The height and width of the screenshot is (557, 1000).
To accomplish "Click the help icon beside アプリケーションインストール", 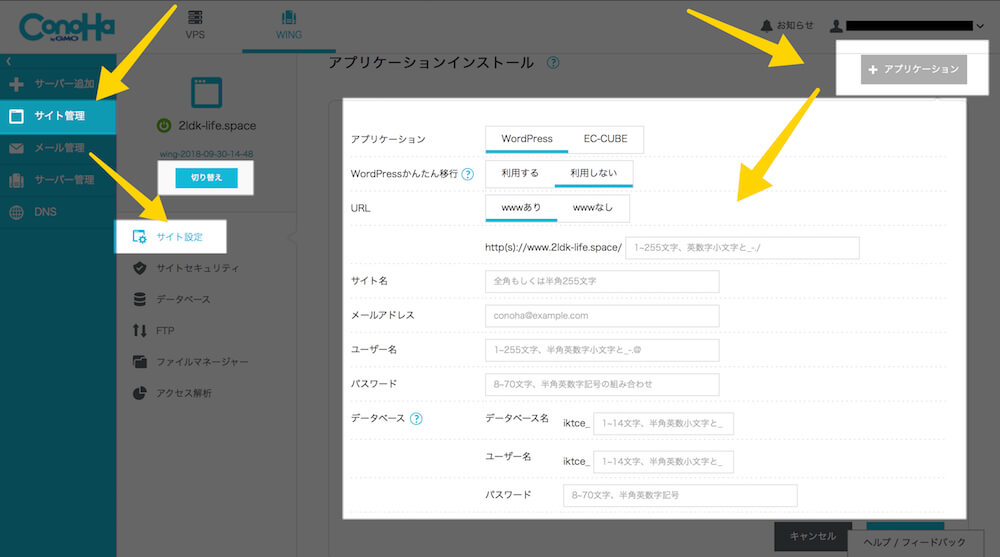I will [x=553, y=63].
